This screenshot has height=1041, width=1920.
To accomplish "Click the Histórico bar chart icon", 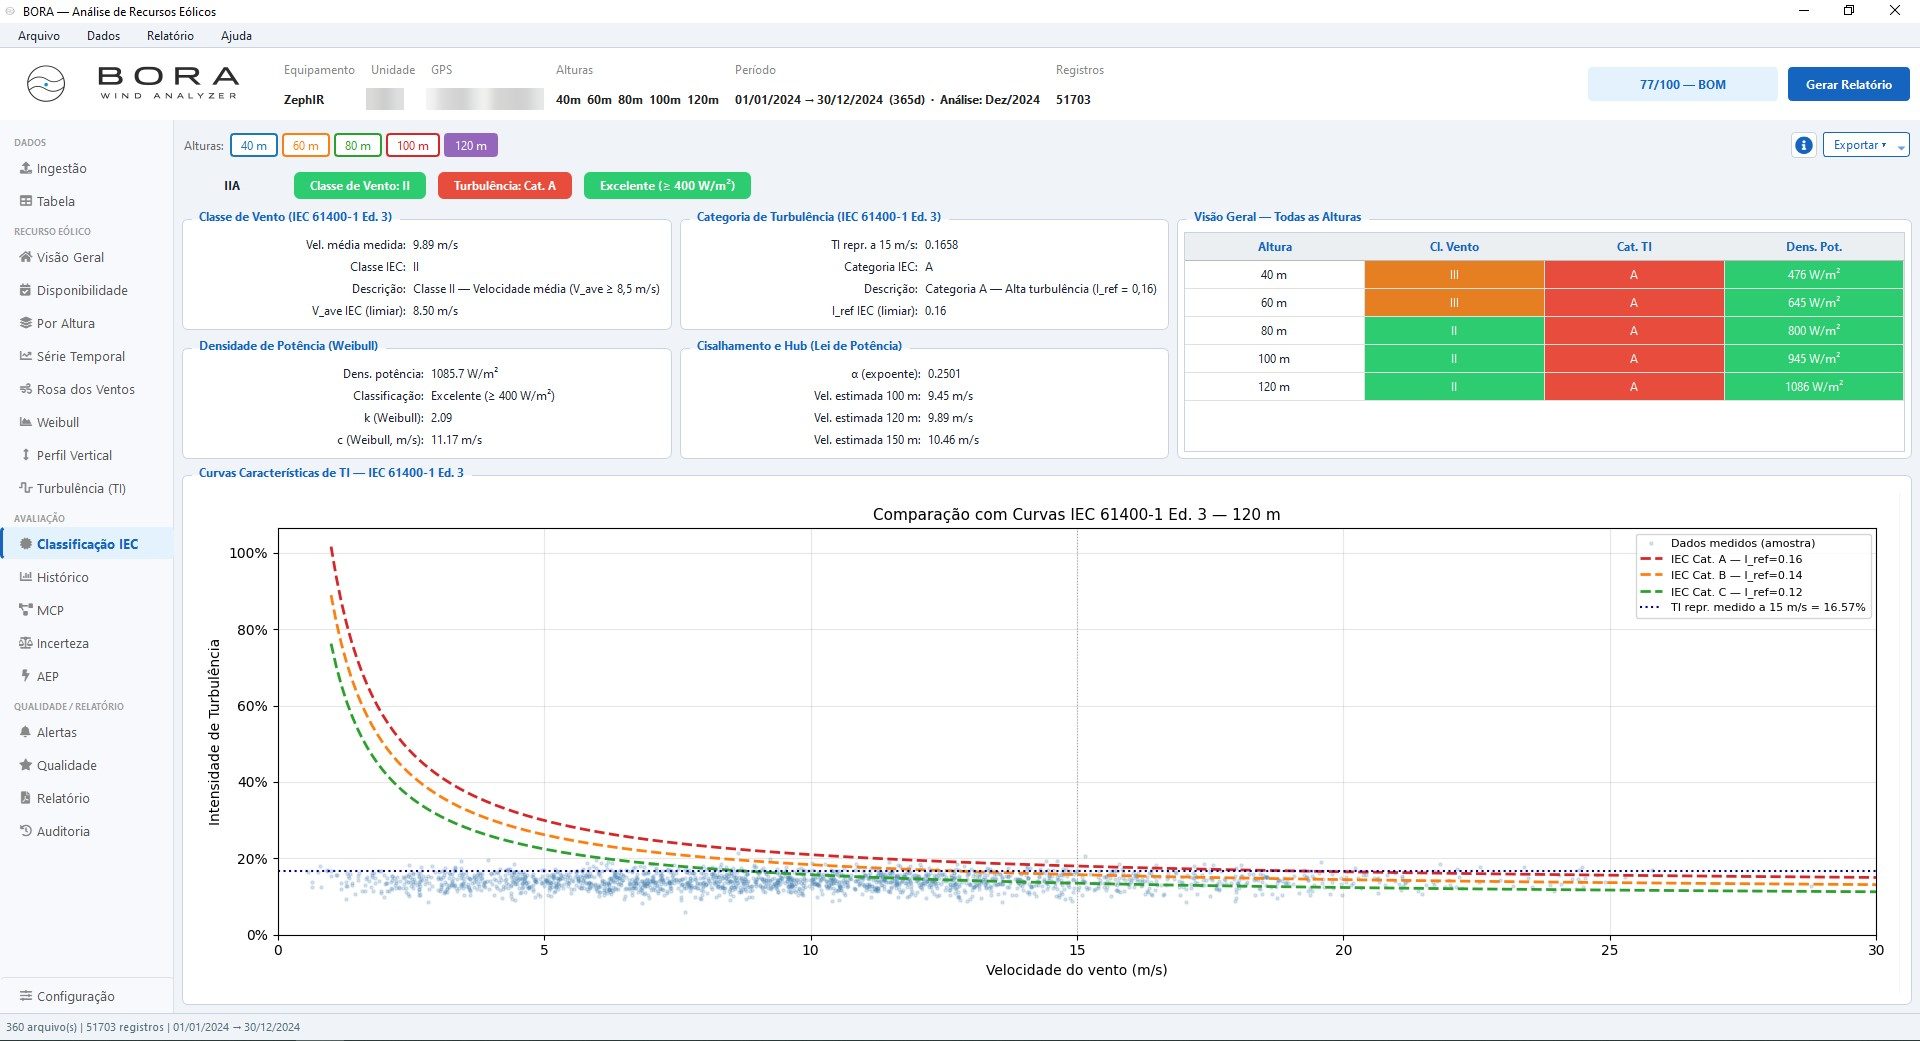I will point(26,577).
